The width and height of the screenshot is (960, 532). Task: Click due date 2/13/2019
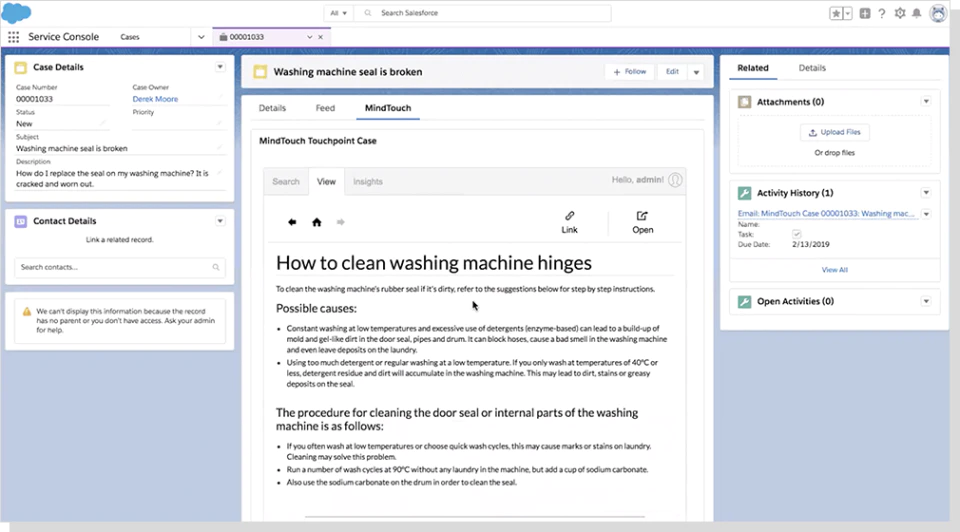[811, 244]
